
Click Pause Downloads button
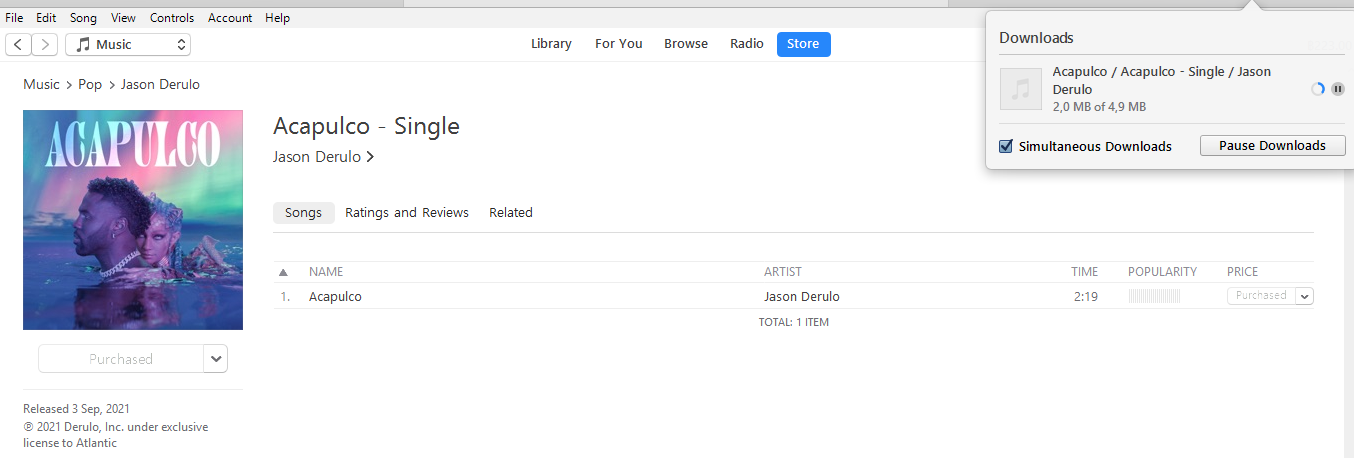tap(1272, 146)
